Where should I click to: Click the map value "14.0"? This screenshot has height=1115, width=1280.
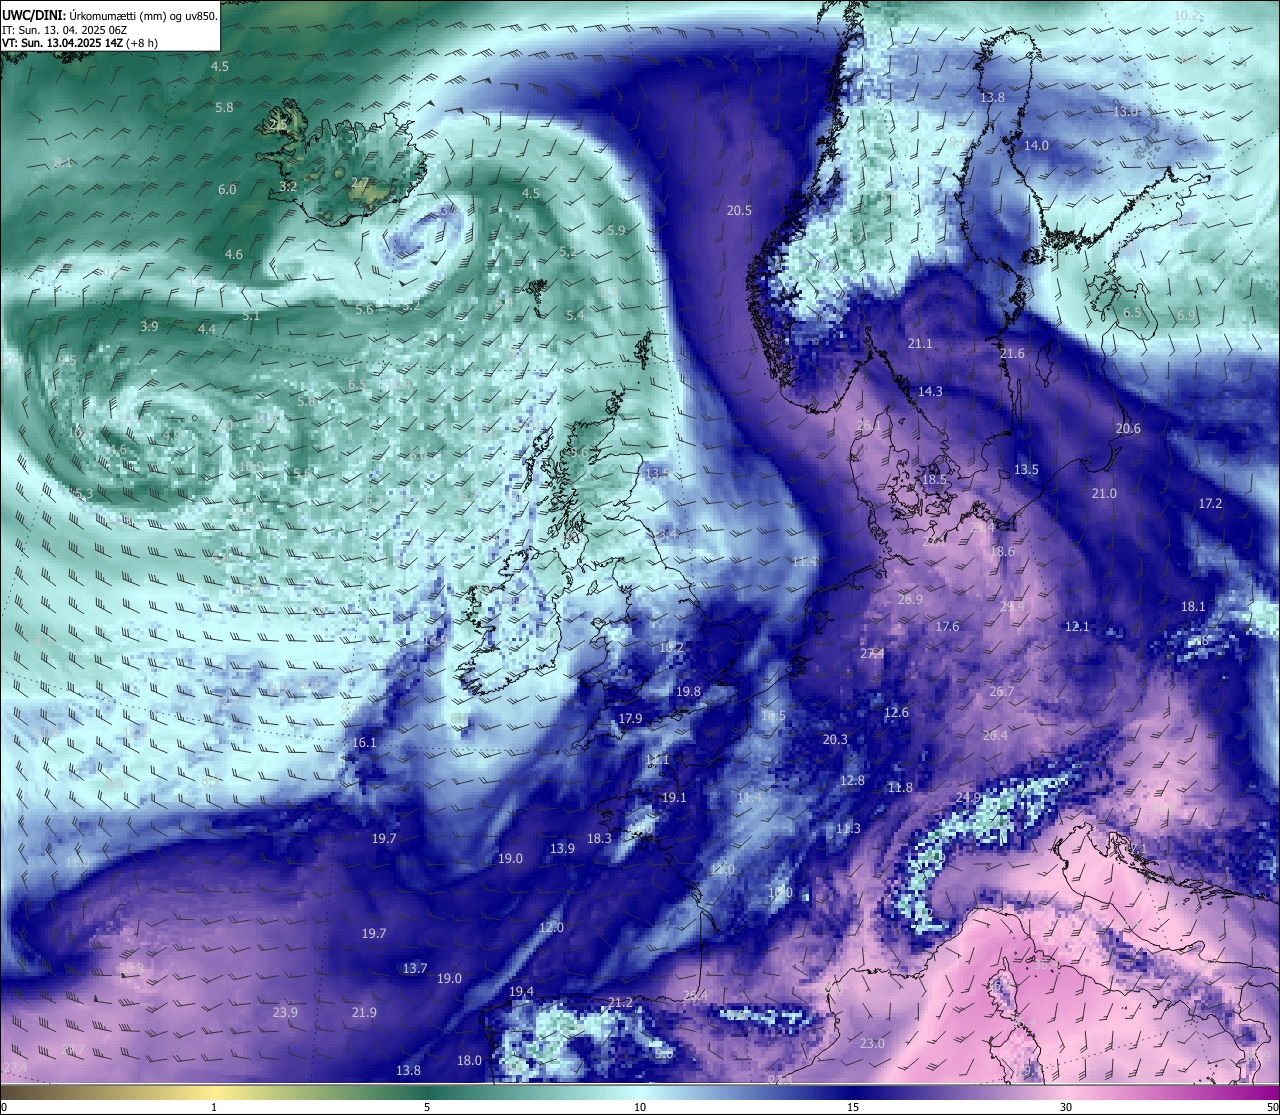[x=1036, y=145]
